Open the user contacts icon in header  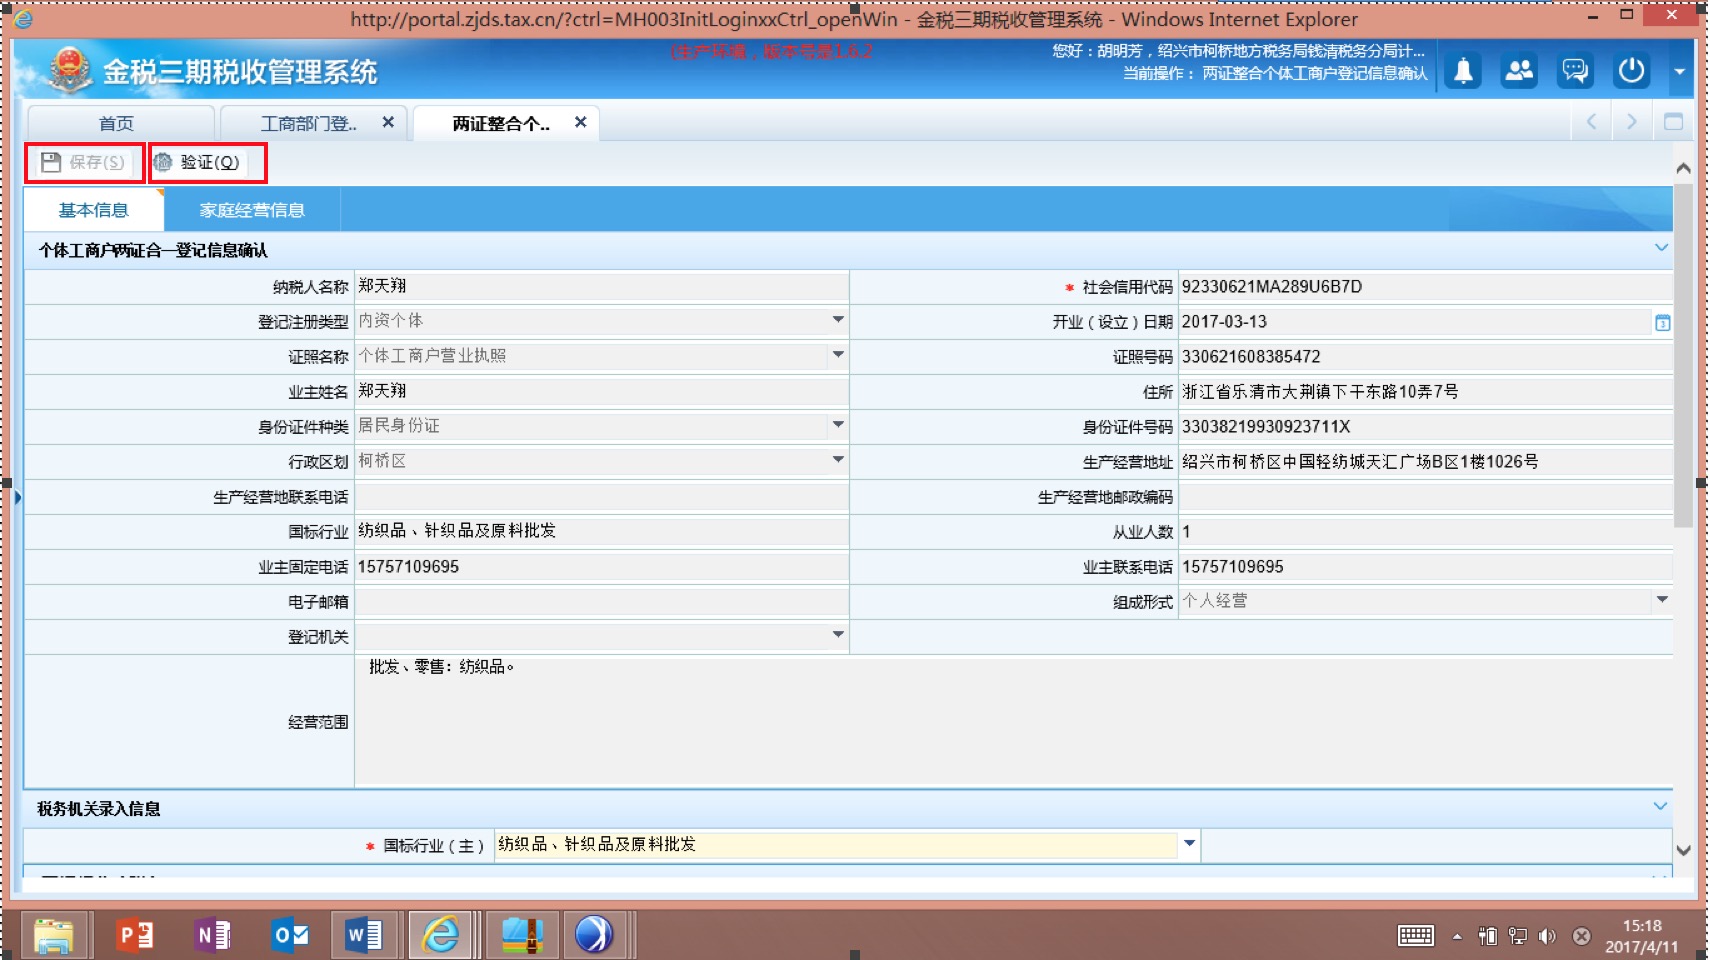pos(1519,71)
